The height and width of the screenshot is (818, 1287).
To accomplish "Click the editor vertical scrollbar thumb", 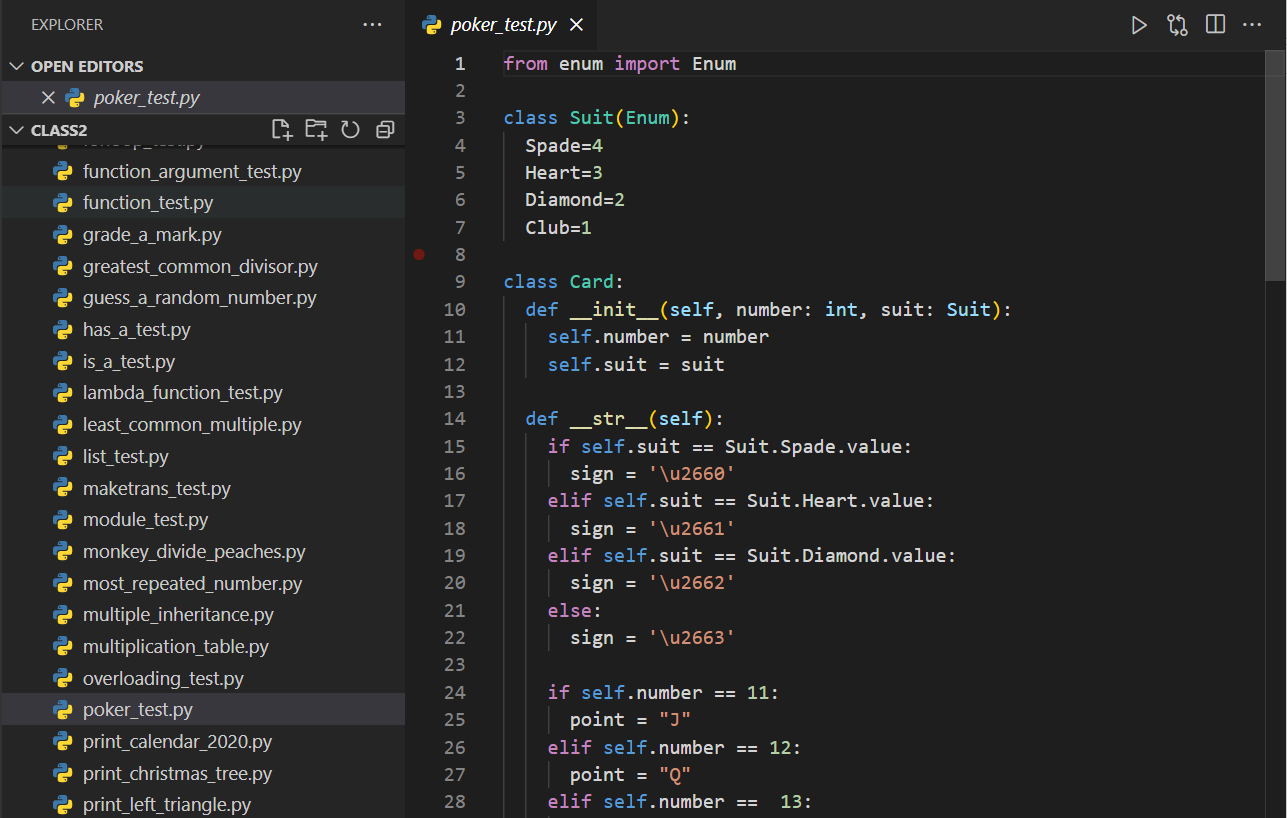I will click(x=1276, y=164).
